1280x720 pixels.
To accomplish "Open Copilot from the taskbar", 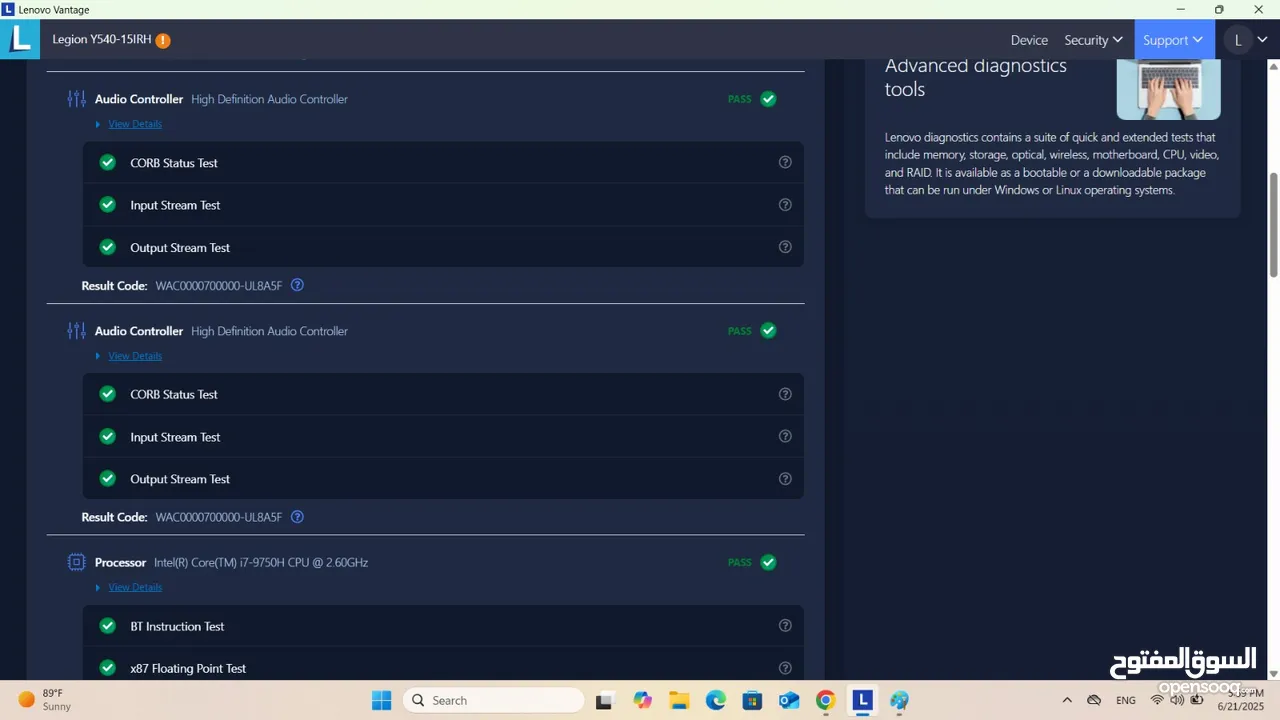I will pos(642,701).
